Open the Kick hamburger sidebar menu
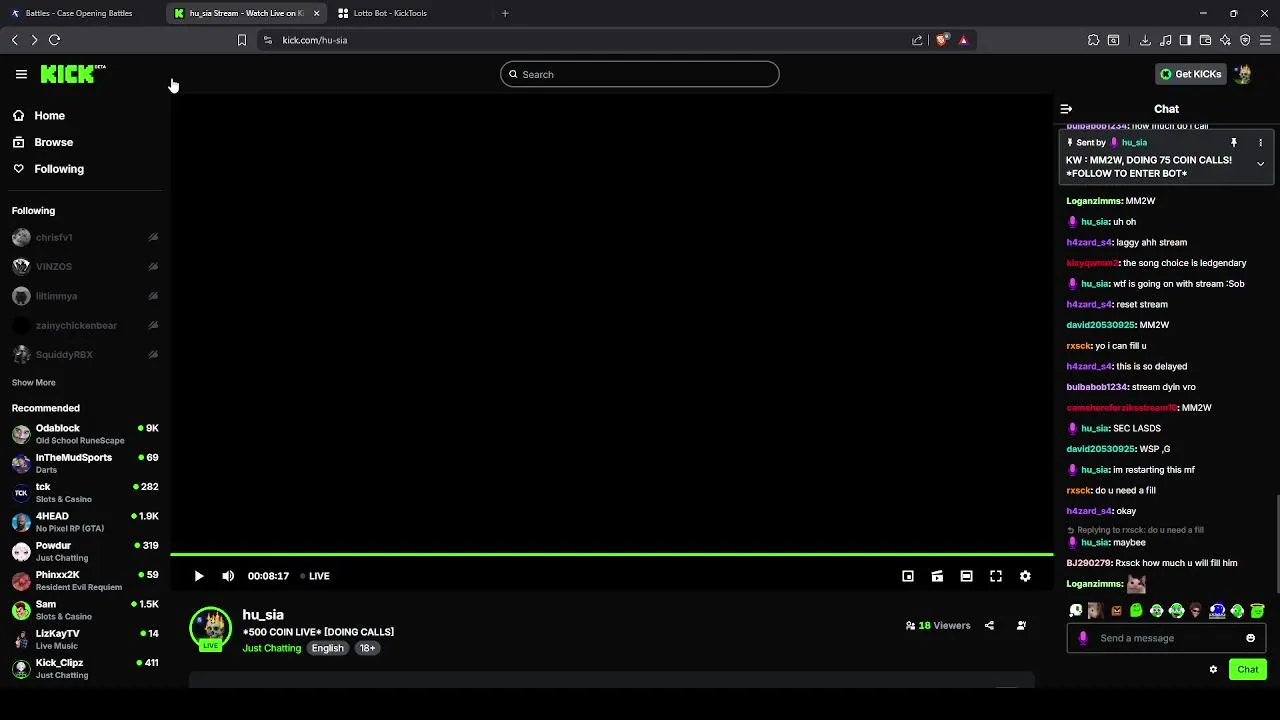This screenshot has width=1280, height=720. (21, 74)
